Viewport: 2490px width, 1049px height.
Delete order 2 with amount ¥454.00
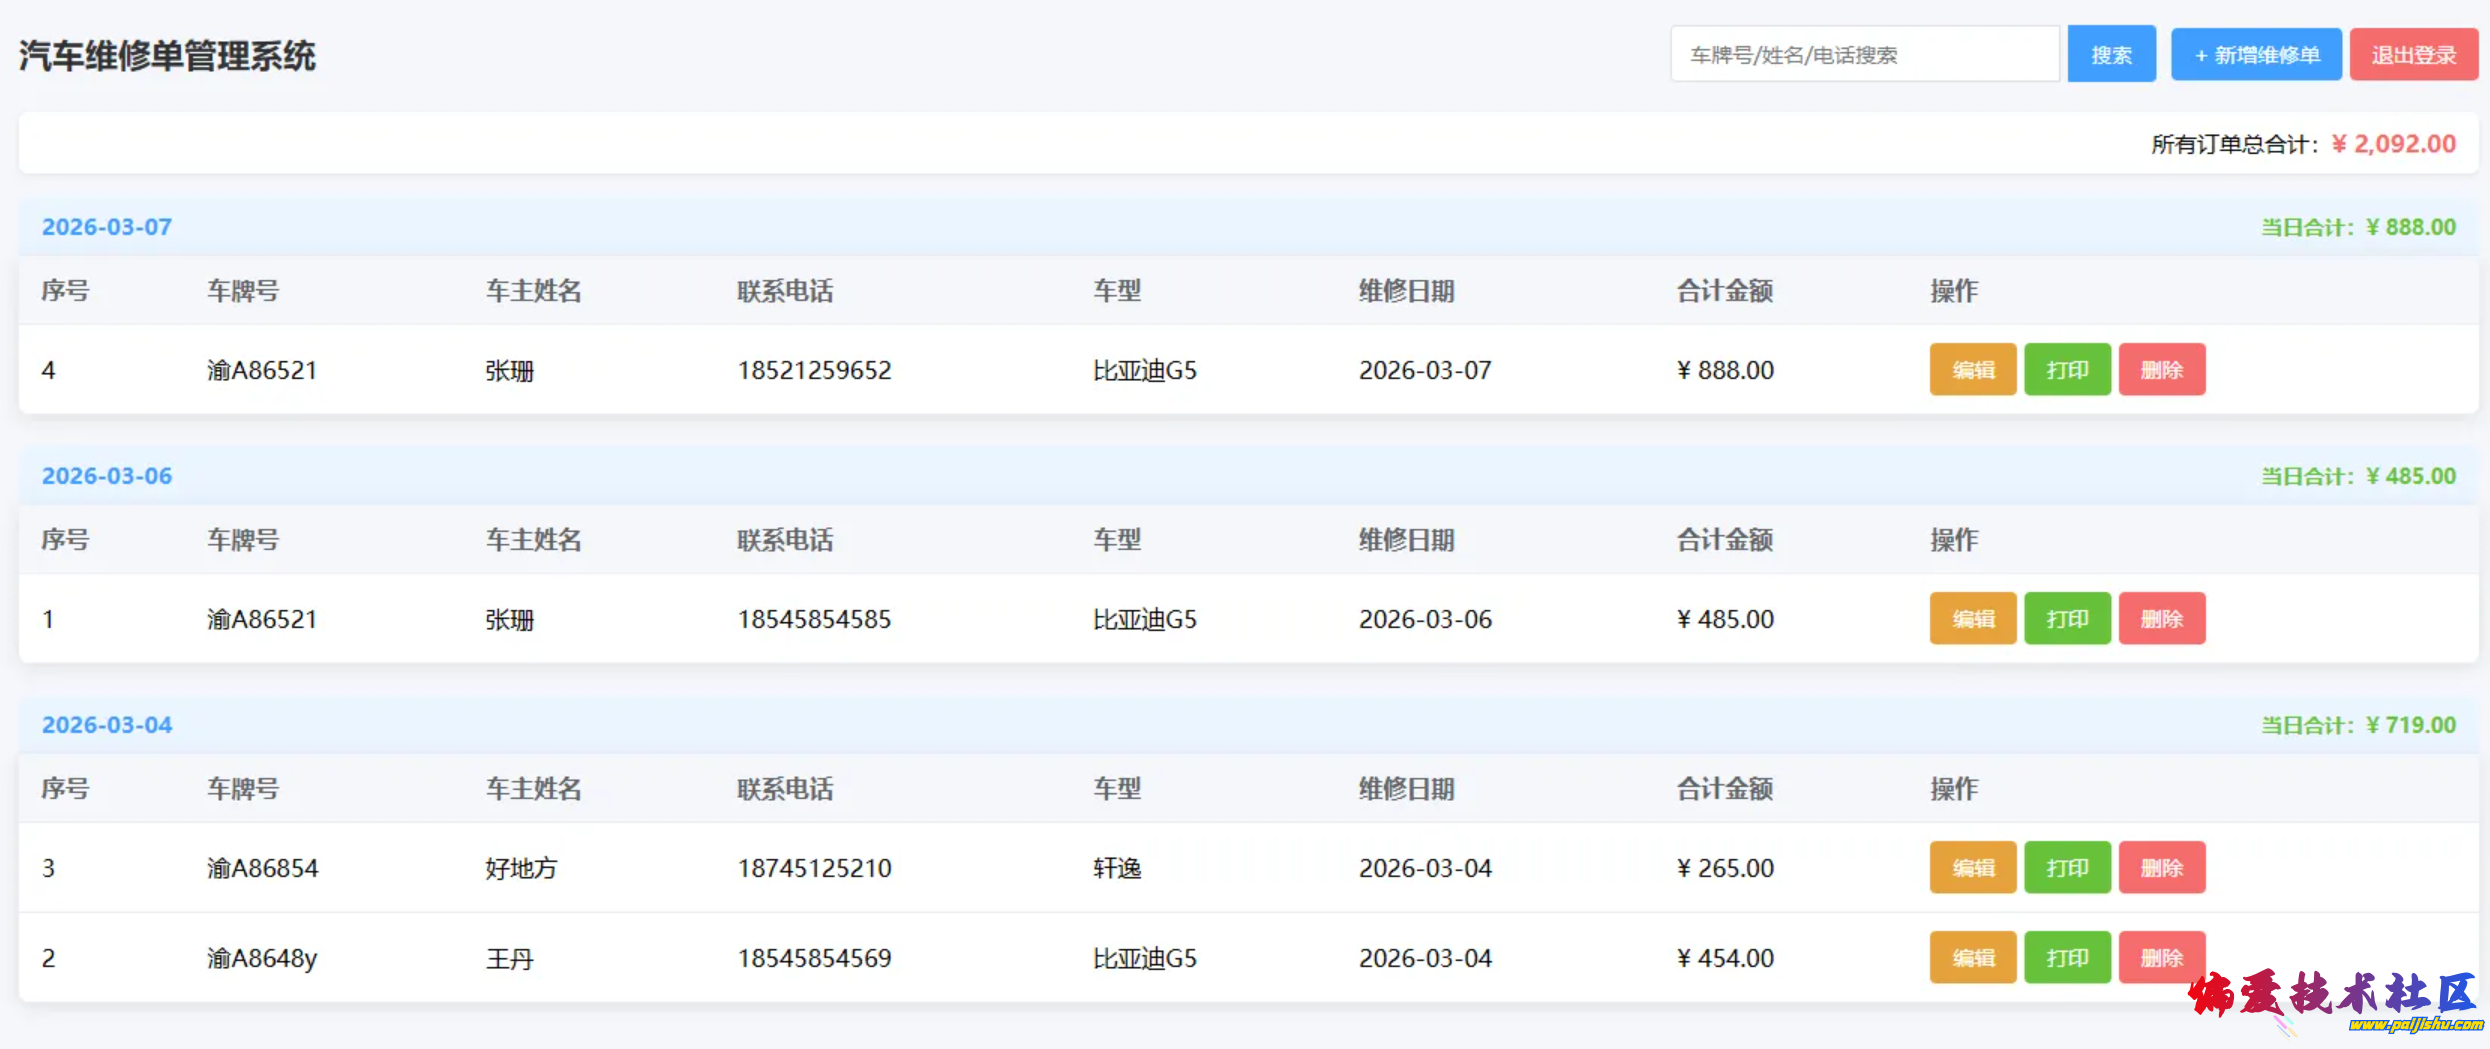click(x=2161, y=958)
